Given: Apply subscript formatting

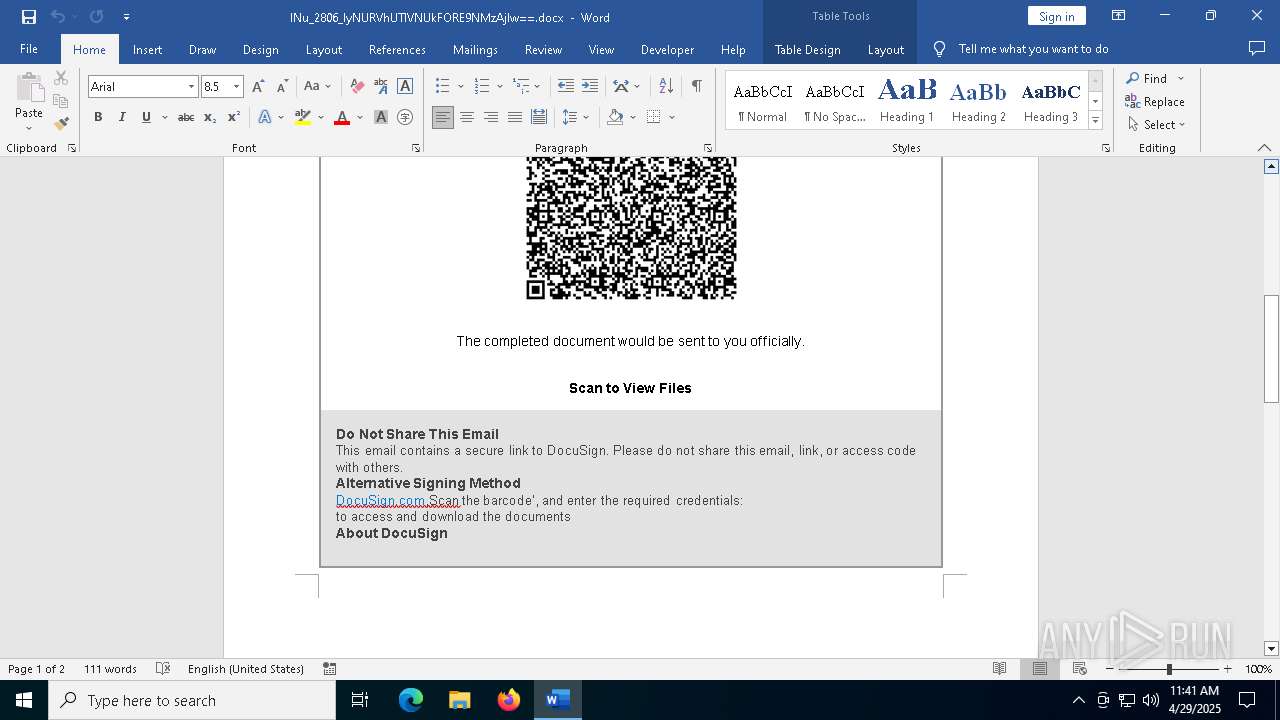Looking at the screenshot, I should click(210, 118).
